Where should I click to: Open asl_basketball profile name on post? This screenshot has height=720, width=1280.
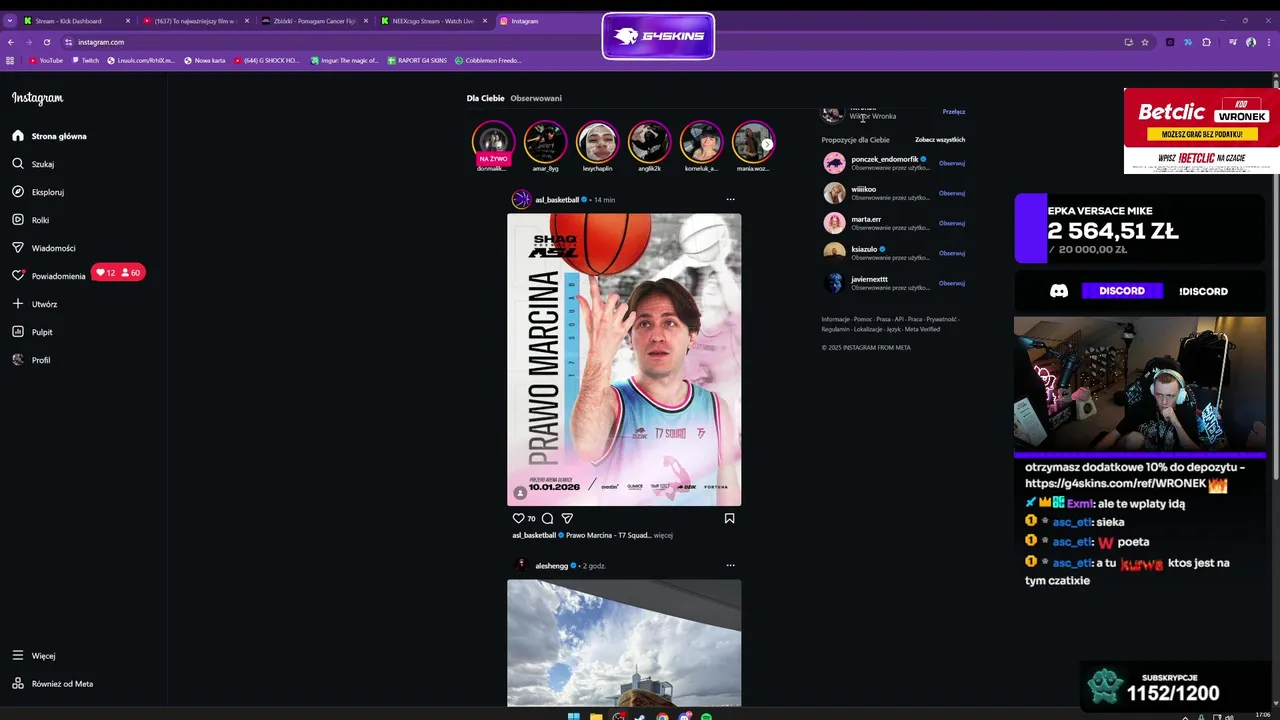pos(557,200)
